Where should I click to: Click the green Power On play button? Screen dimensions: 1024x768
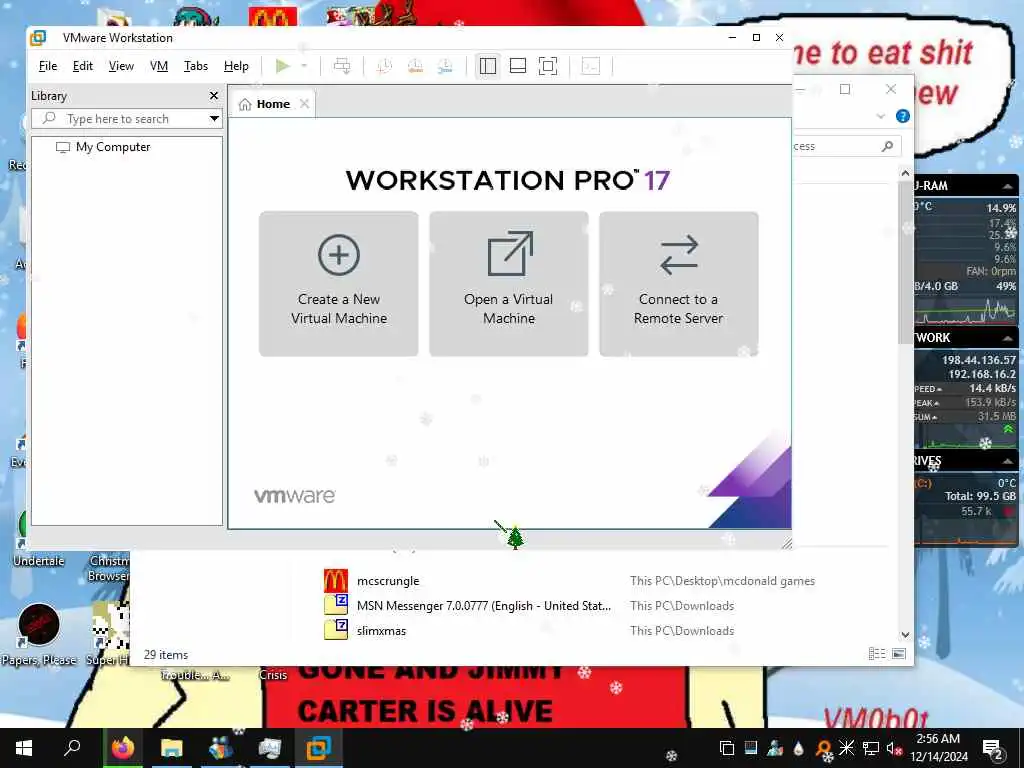pyautogui.click(x=283, y=66)
